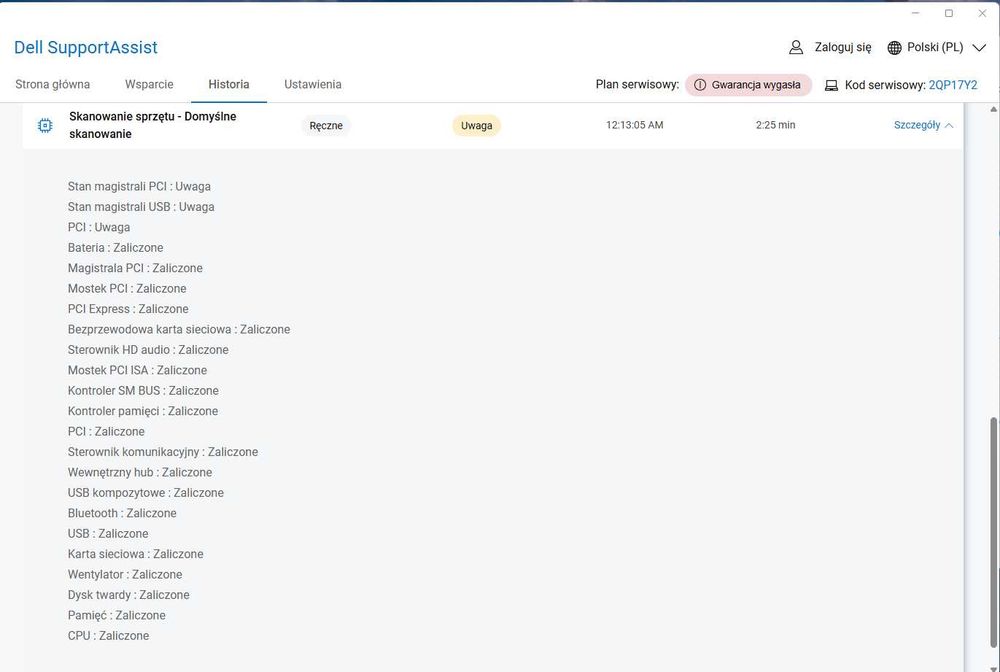Viewport: 1000px width, 672px height.
Task: Click 'CPU : Zaliczone' result
Action: pos(108,635)
